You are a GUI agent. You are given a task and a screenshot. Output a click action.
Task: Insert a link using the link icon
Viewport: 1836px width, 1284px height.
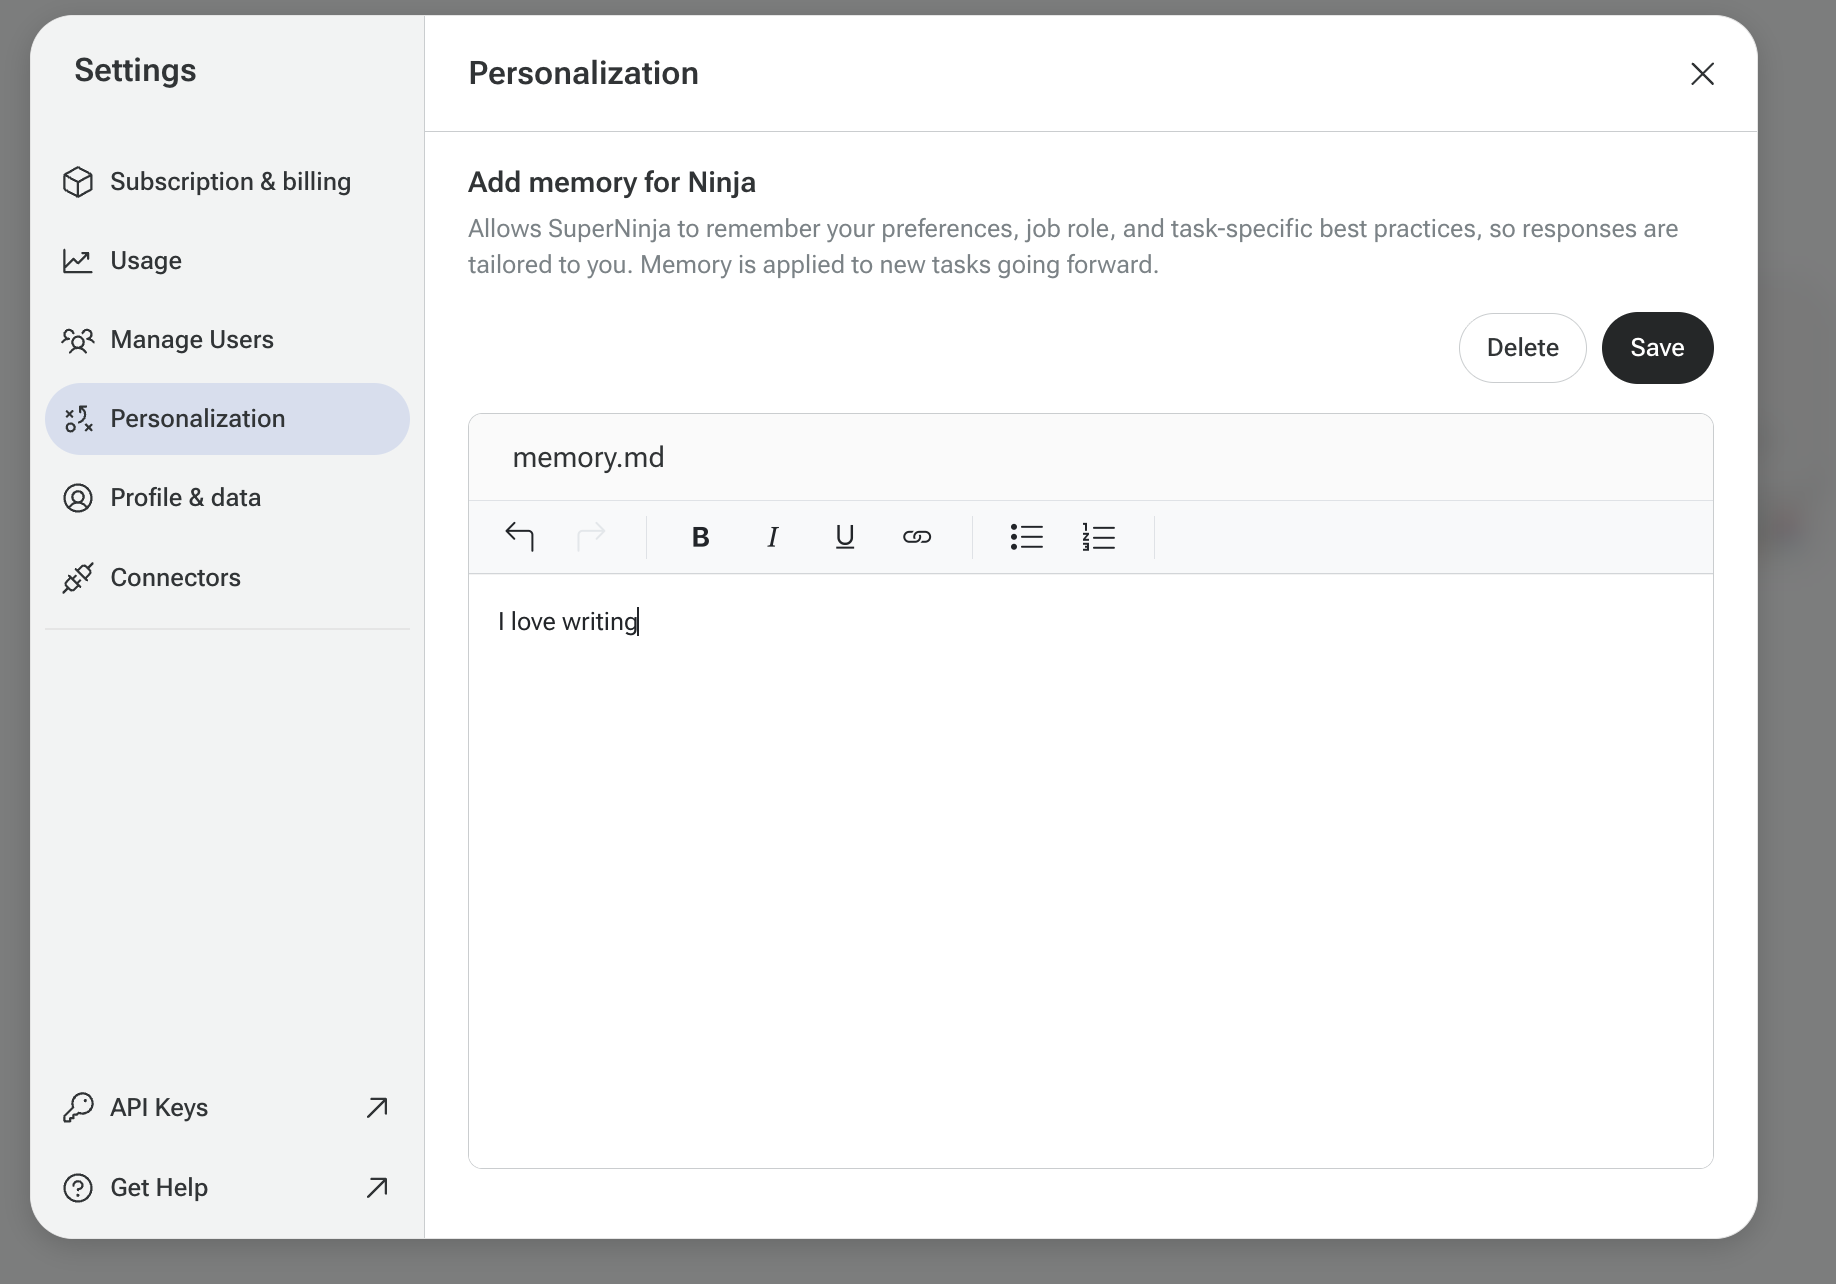(917, 537)
